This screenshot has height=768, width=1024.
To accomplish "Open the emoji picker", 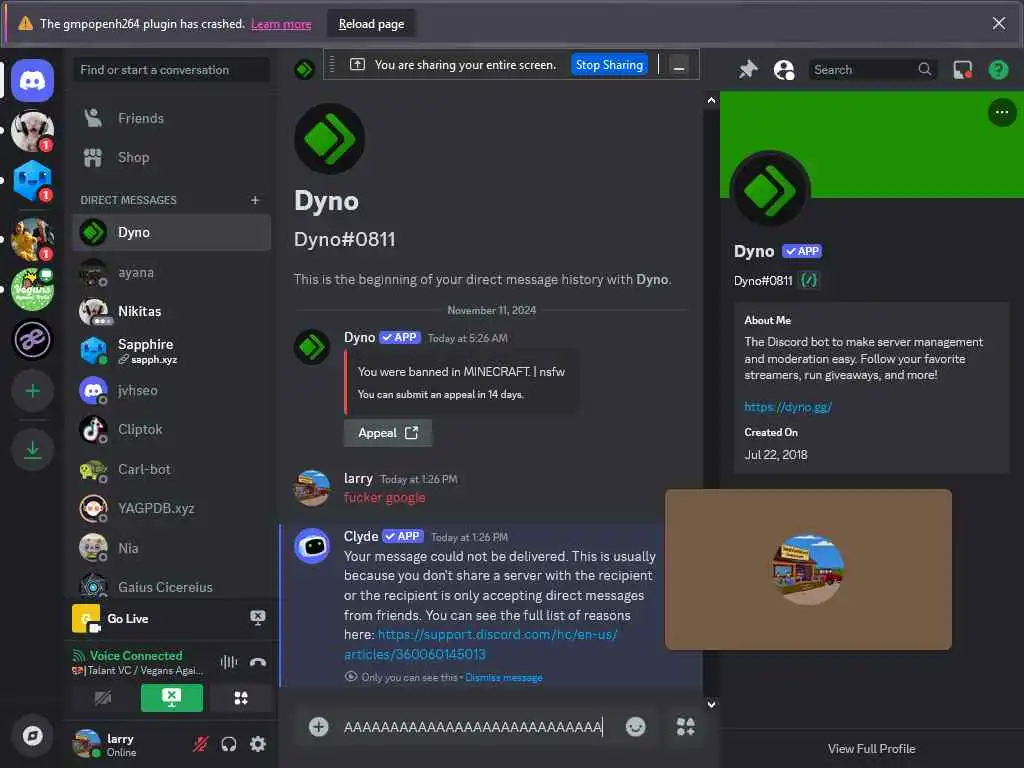I will click(x=635, y=726).
